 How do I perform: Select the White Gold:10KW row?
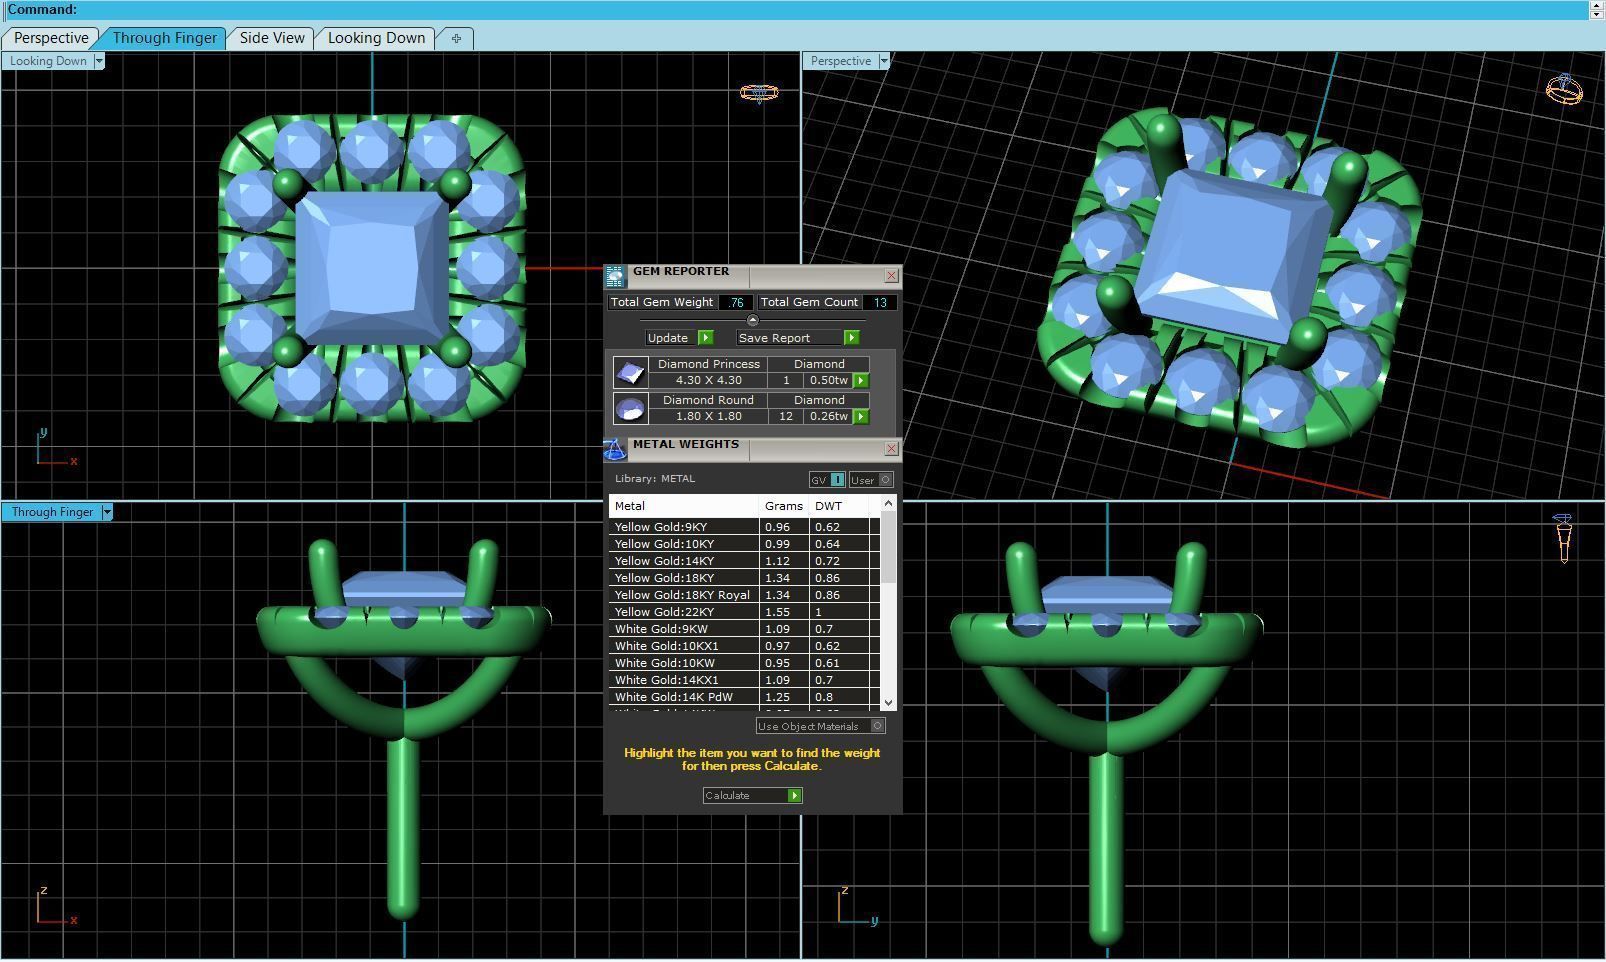pyautogui.click(x=745, y=663)
